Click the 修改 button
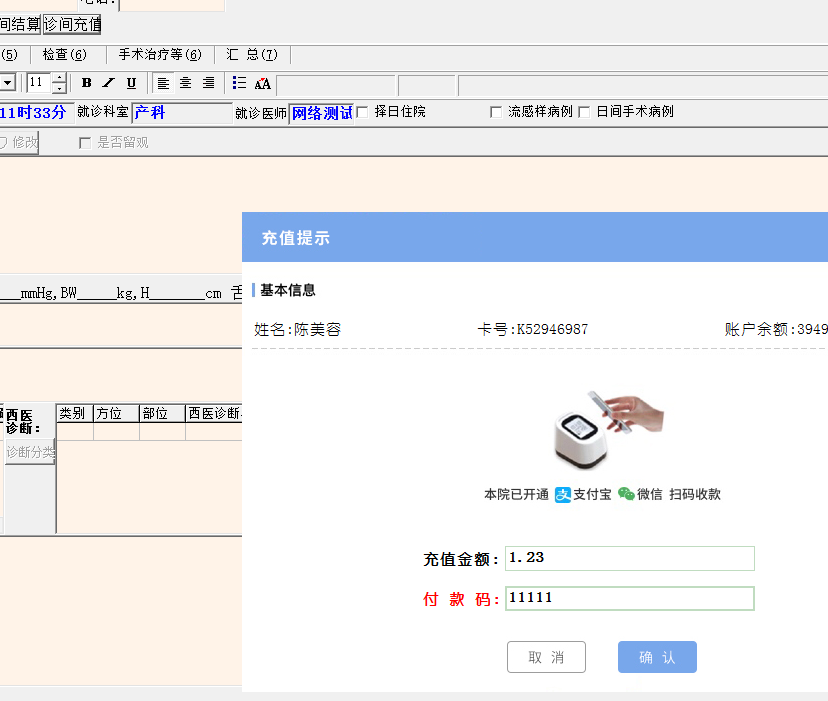This screenshot has height=701, width=828. pos(18,143)
